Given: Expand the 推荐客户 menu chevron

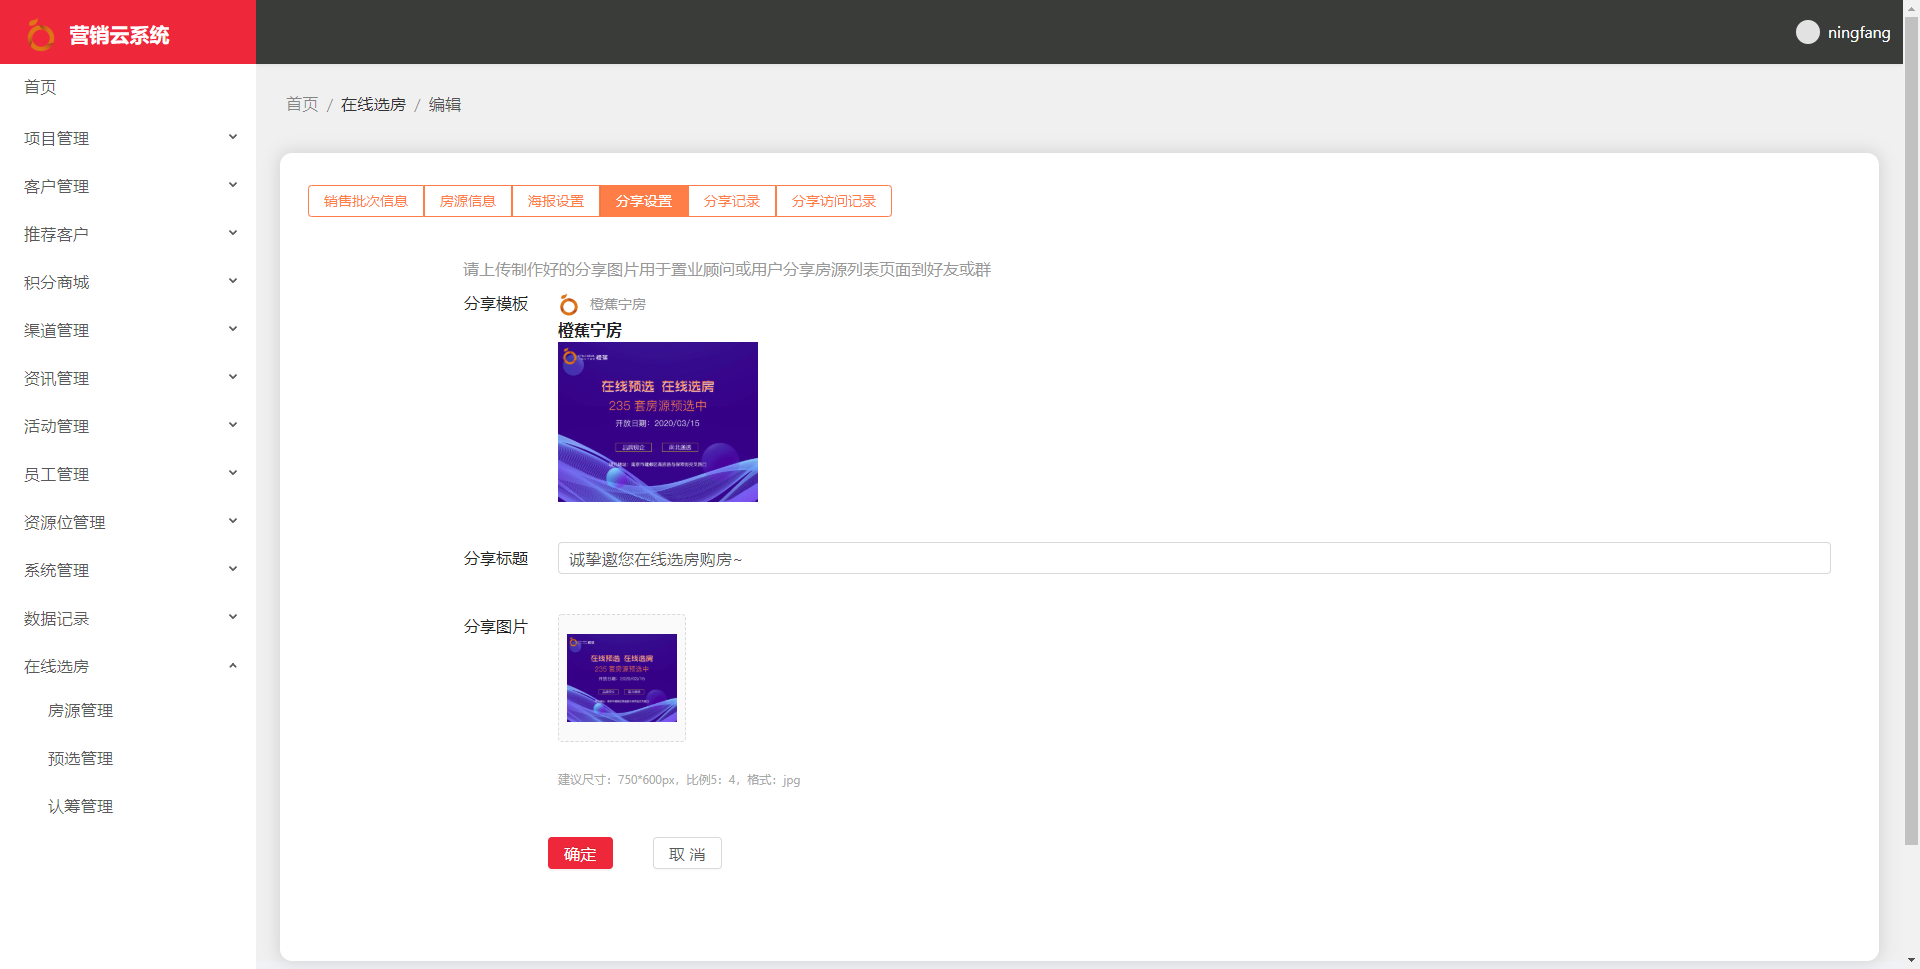Looking at the screenshot, I should 233,233.
